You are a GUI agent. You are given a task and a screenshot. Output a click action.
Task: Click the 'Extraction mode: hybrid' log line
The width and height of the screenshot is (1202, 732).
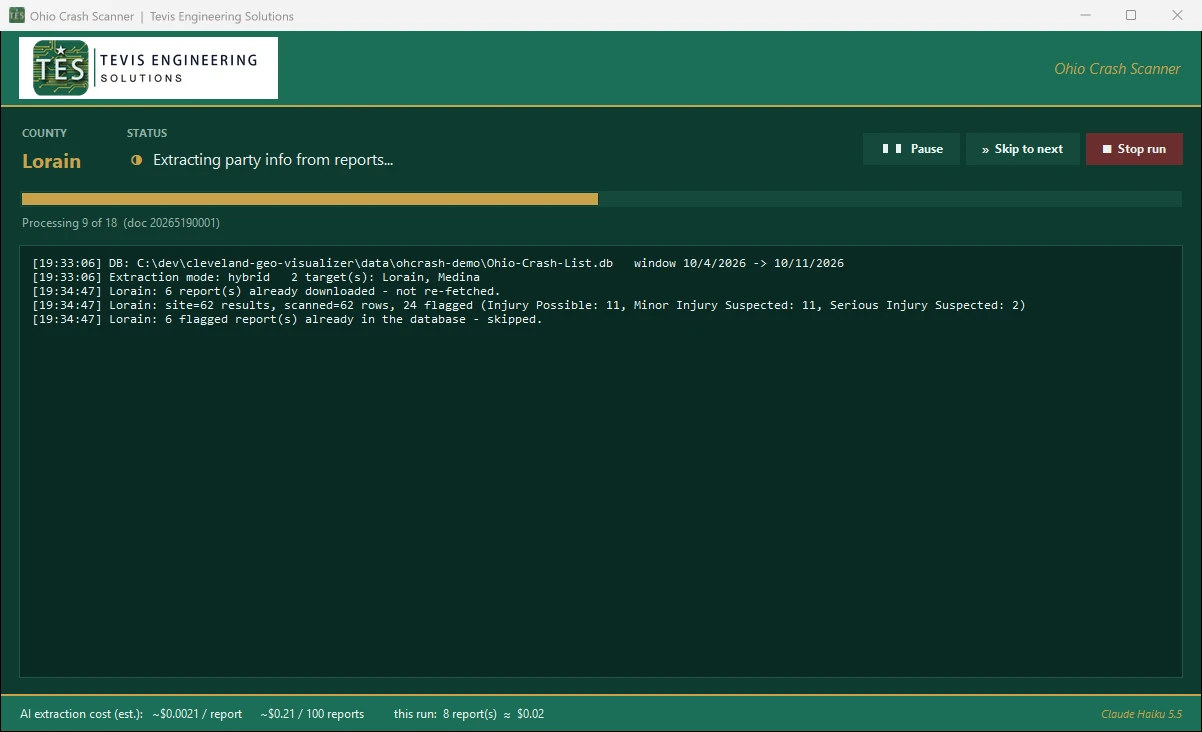pos(256,277)
